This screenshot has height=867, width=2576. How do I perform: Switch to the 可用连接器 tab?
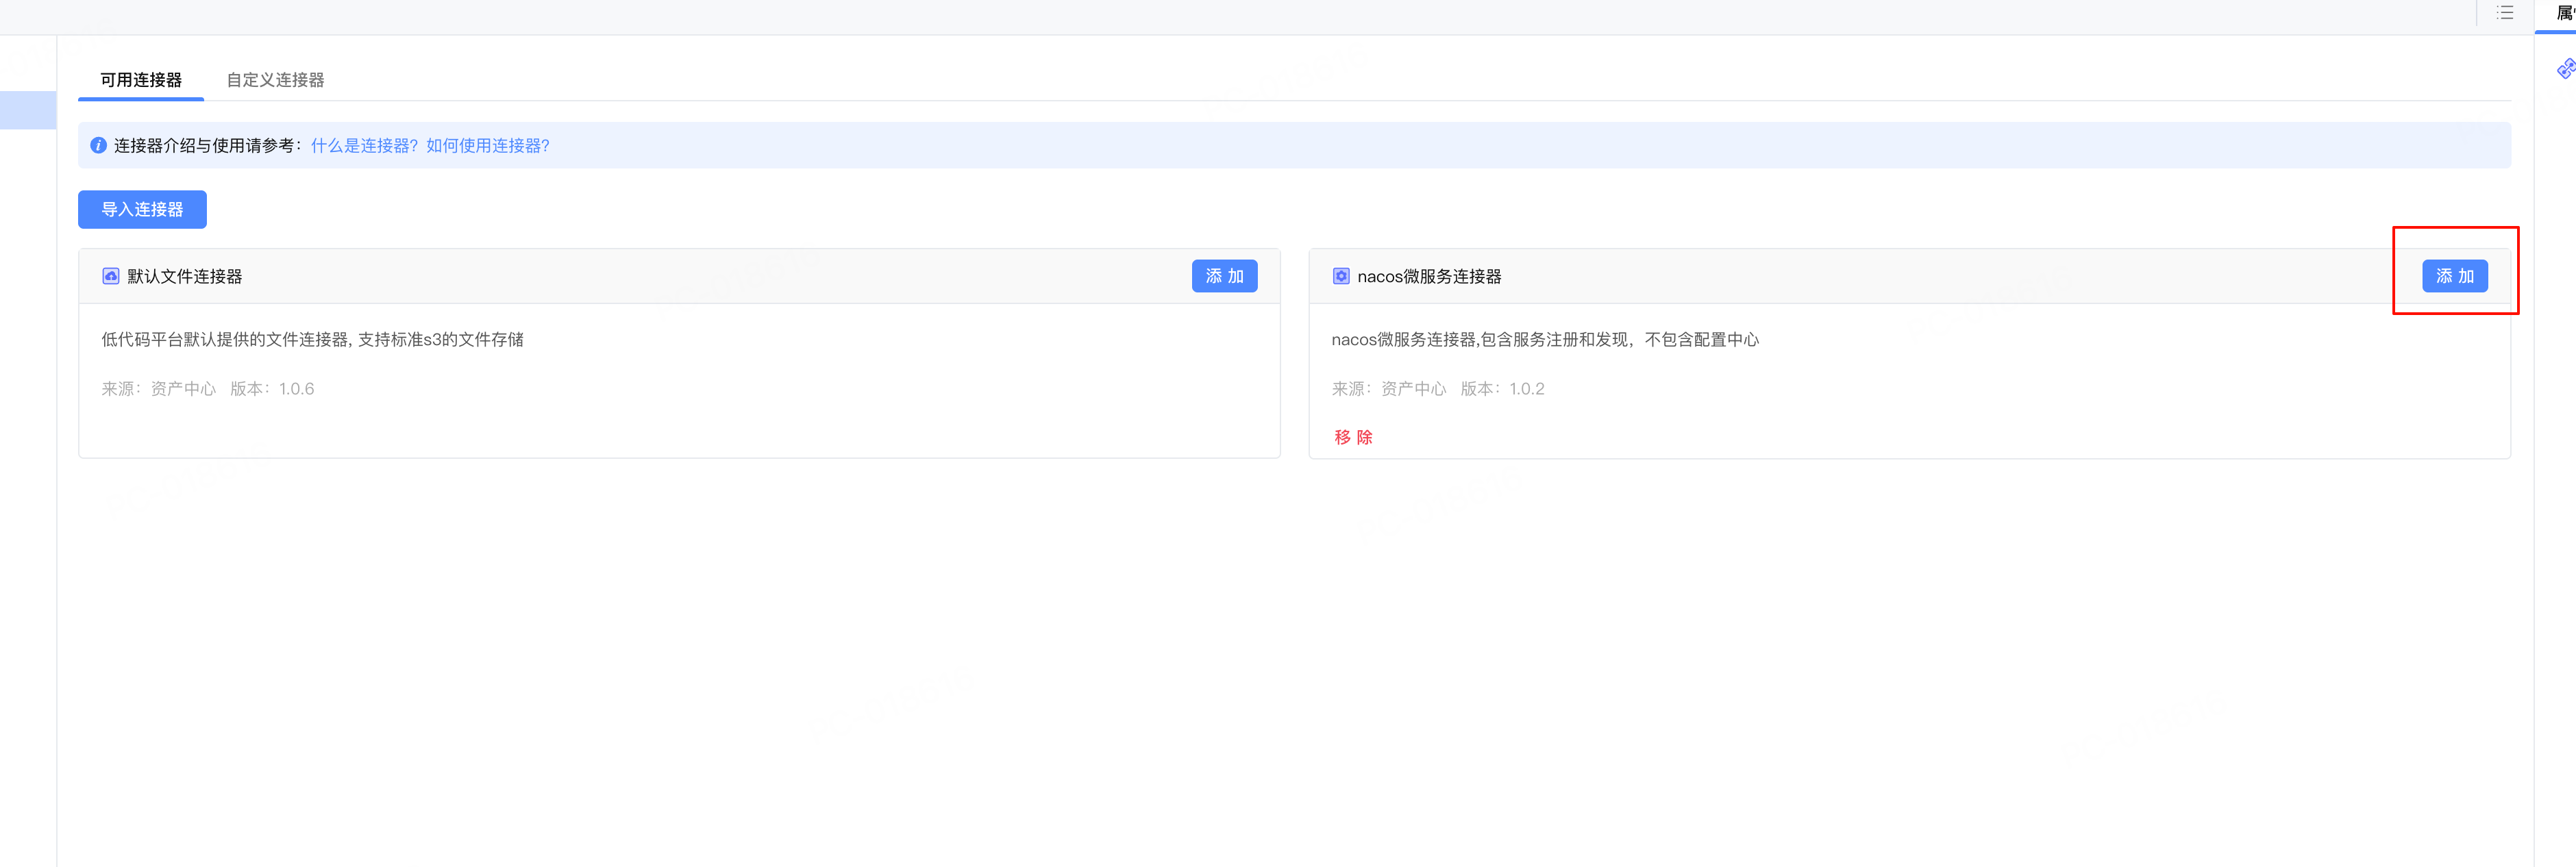coord(141,80)
